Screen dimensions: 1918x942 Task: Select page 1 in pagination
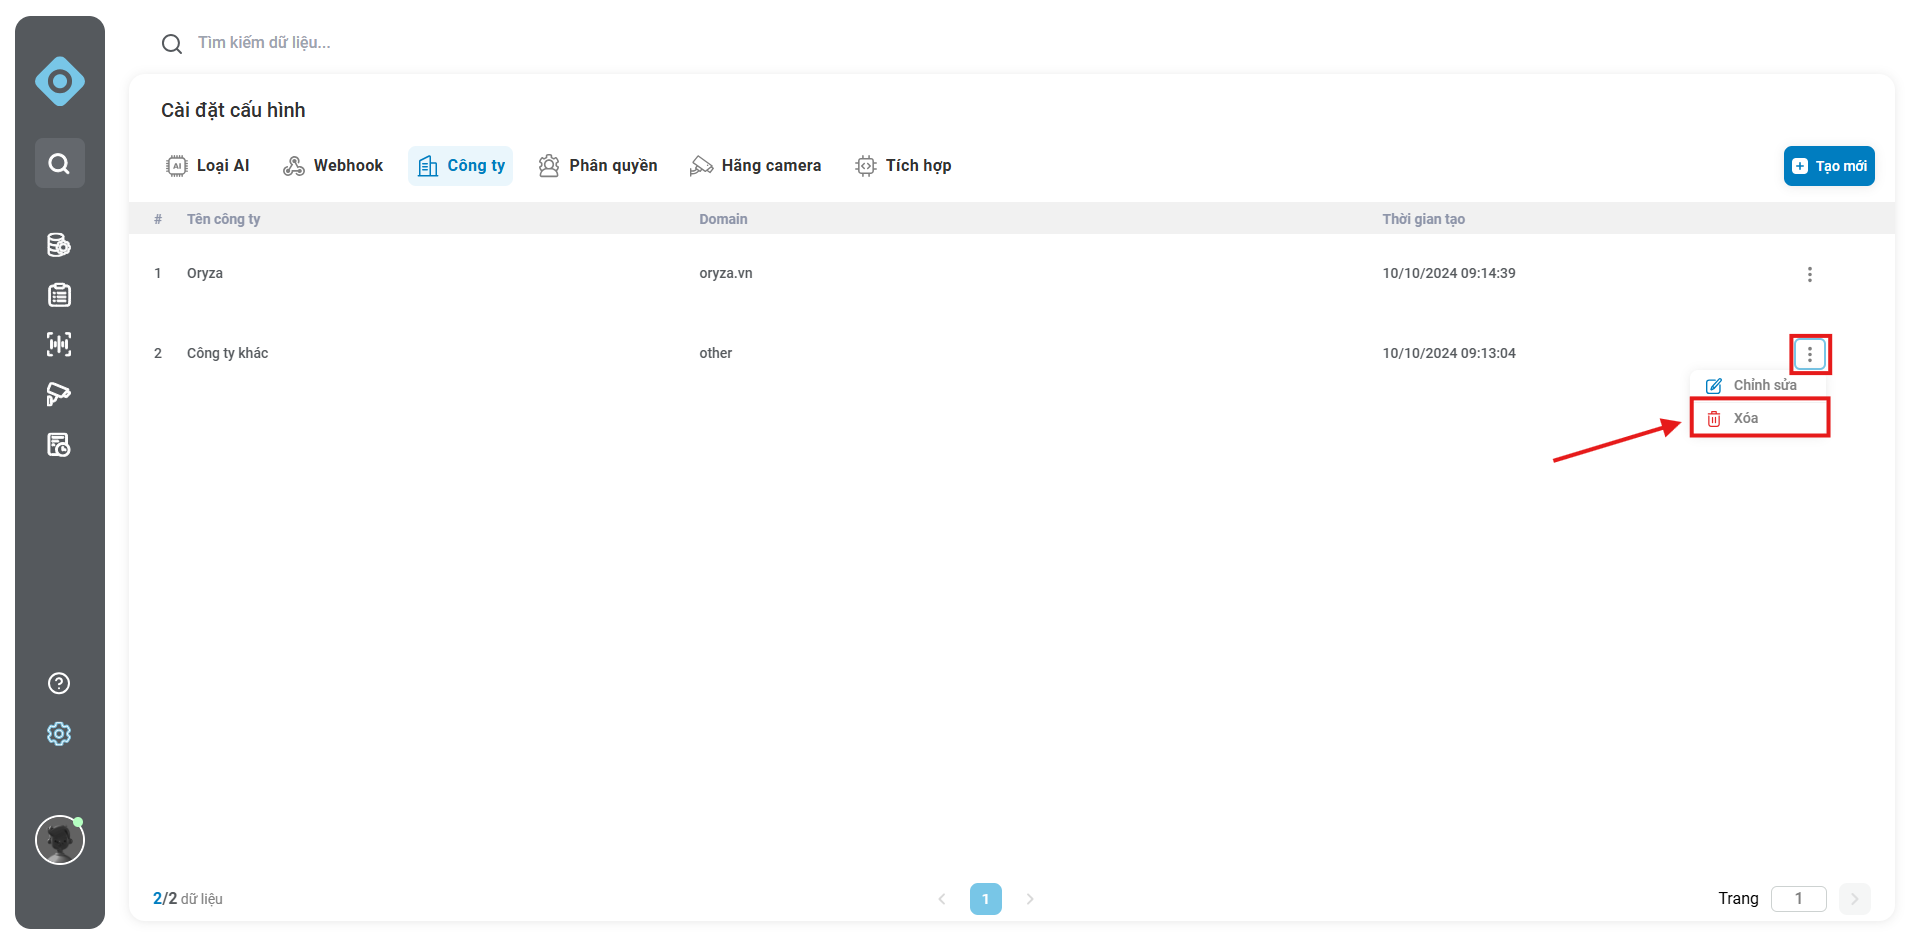point(986,899)
